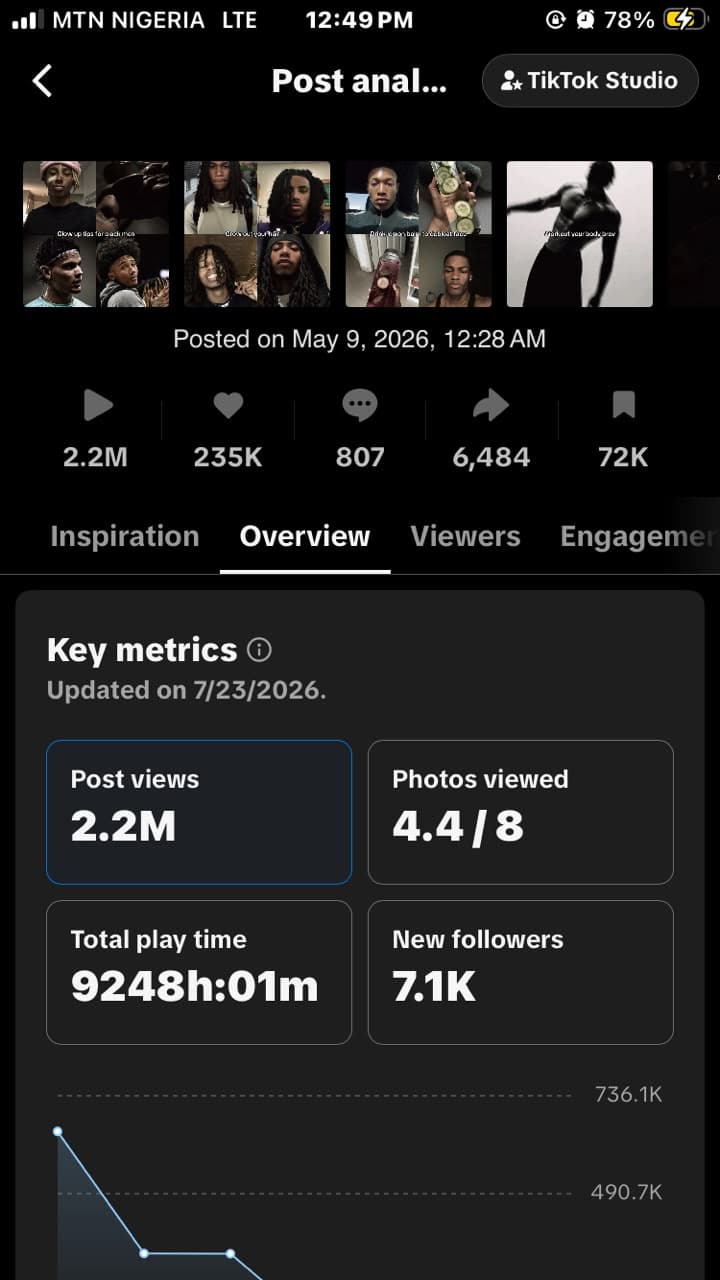The height and width of the screenshot is (1280, 720).
Task: Tap the back arrow icon
Action: point(42,80)
